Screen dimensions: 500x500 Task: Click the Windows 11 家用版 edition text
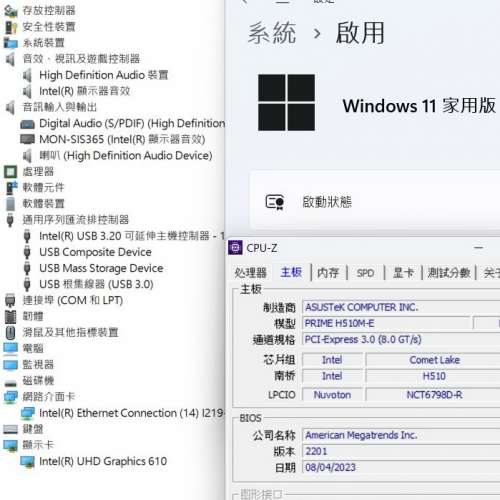tap(419, 106)
